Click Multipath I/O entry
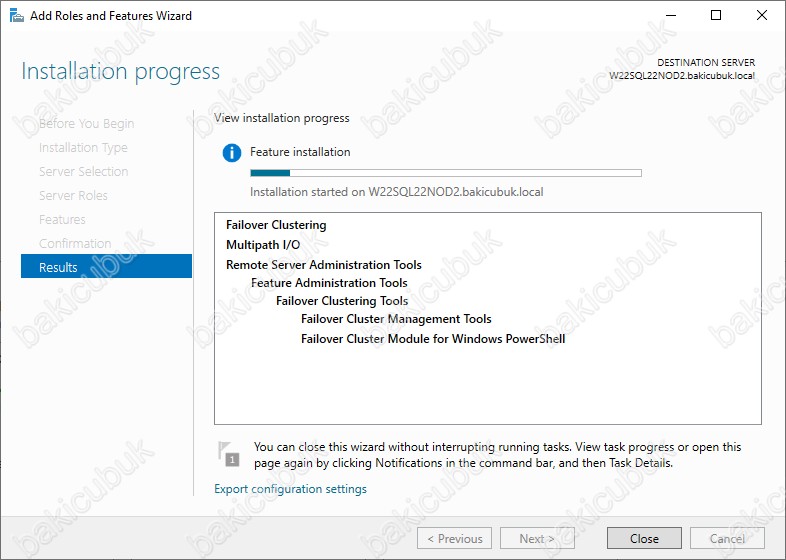 (263, 245)
